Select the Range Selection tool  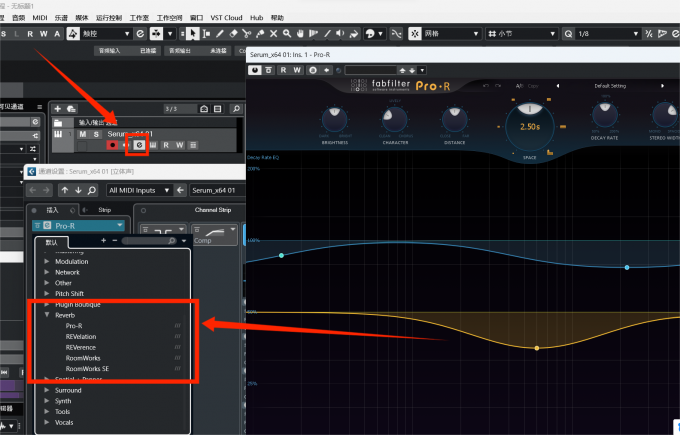206,33
